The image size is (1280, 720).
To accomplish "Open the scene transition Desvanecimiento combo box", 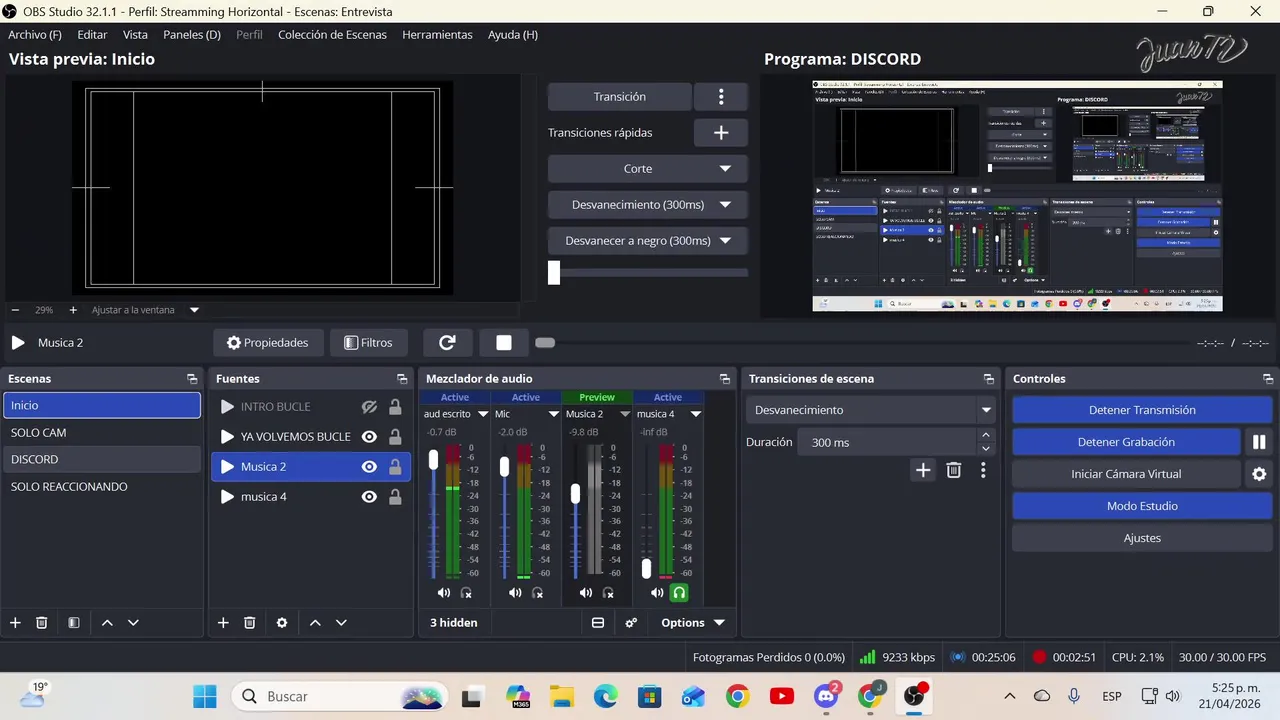I will [x=871, y=410].
